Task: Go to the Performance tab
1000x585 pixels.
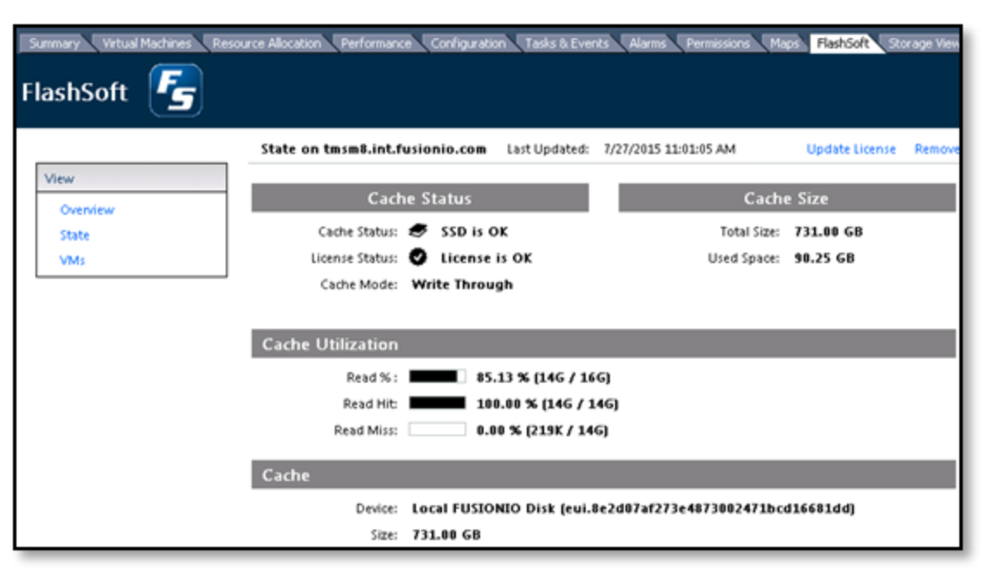Action: (x=376, y=43)
